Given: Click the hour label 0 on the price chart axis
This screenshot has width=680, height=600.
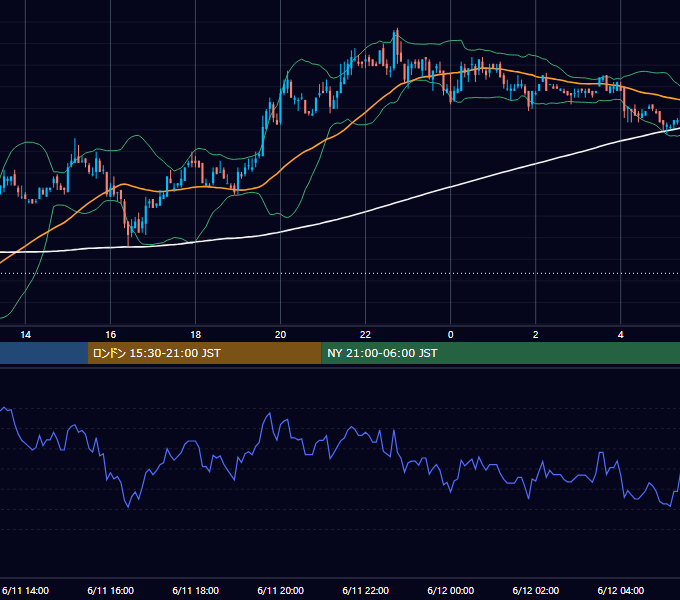Looking at the screenshot, I should [451, 335].
